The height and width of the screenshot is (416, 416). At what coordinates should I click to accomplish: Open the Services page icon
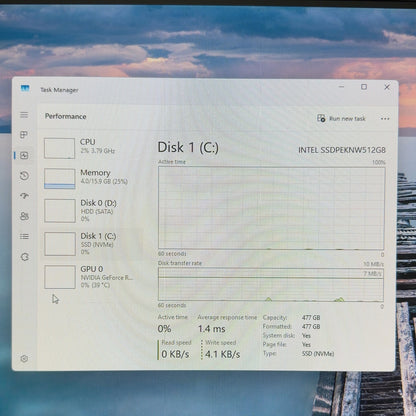pos(25,257)
